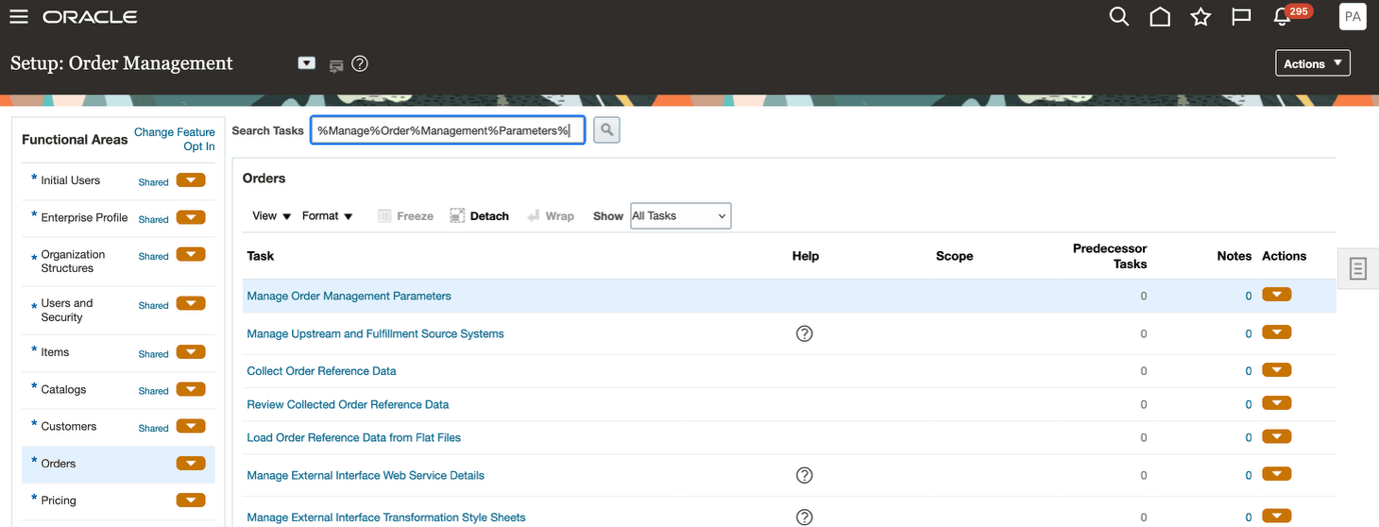
Task: Open actions for Load Order Reference Data row
Action: coord(1277,437)
